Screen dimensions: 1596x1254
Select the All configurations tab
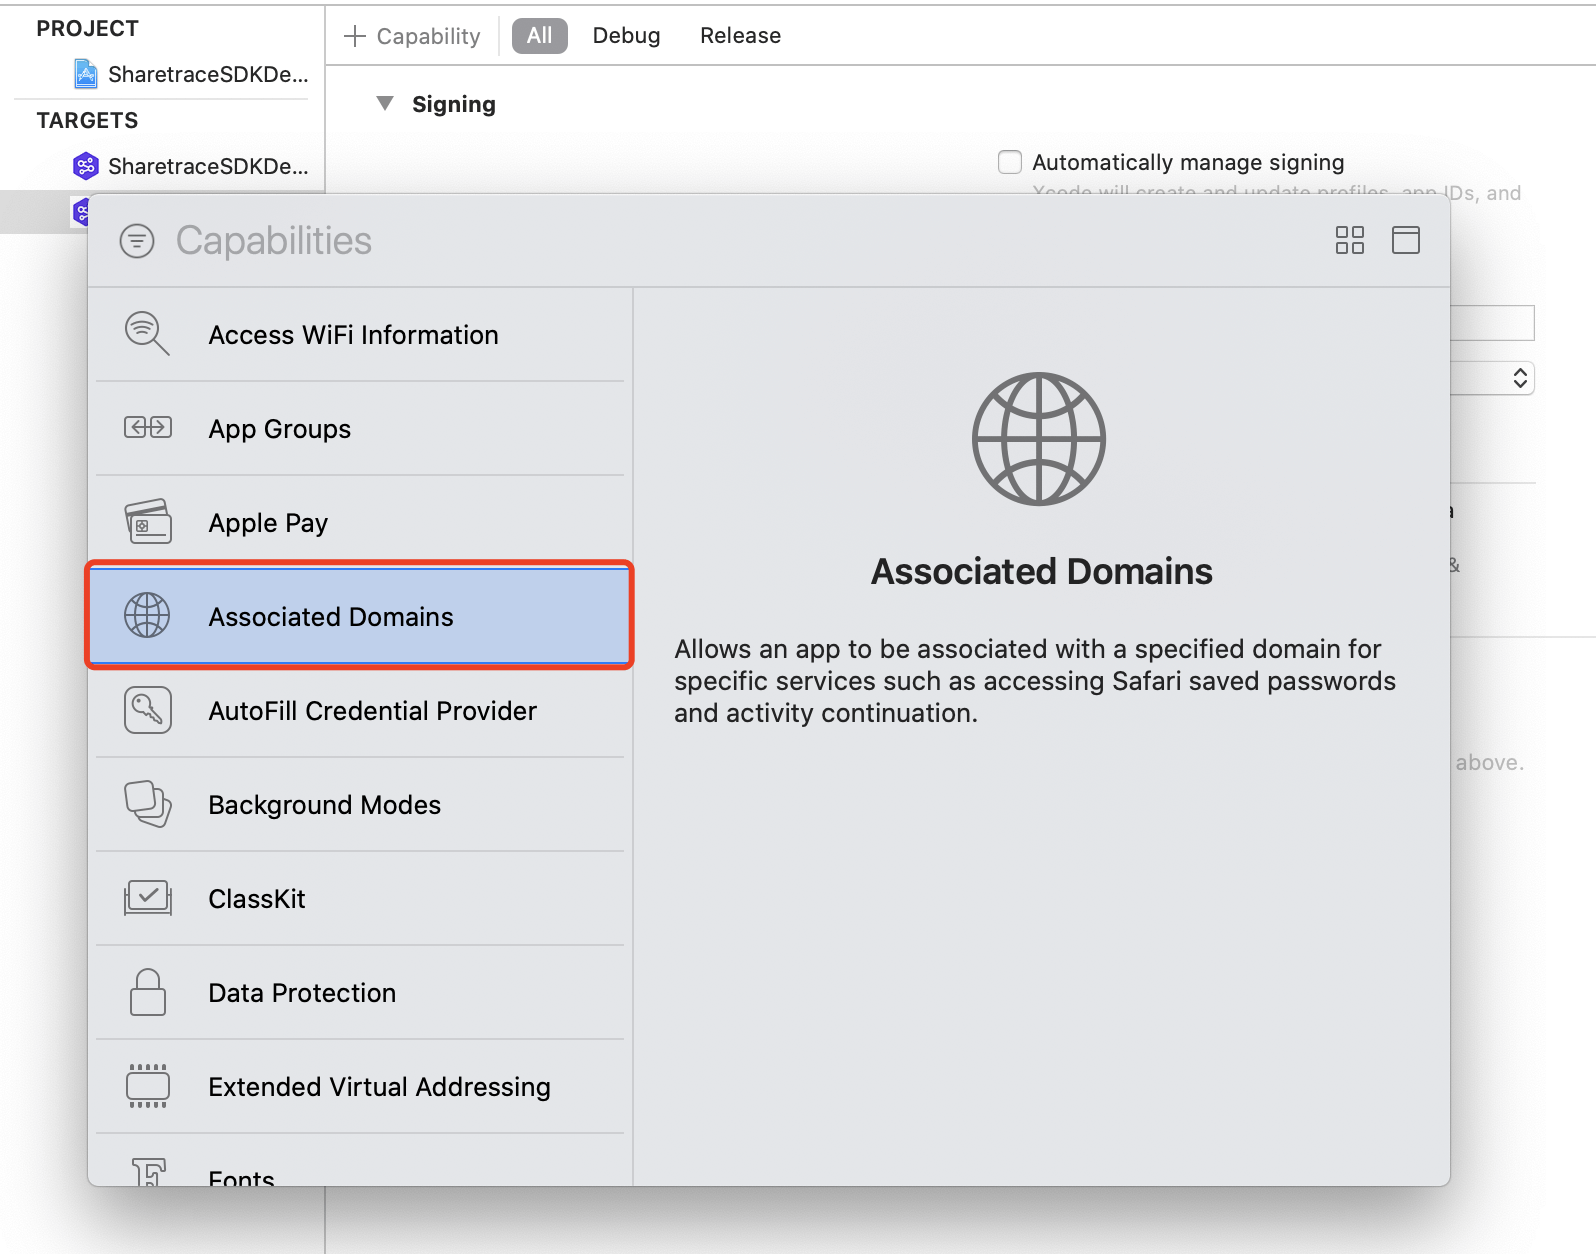click(539, 36)
